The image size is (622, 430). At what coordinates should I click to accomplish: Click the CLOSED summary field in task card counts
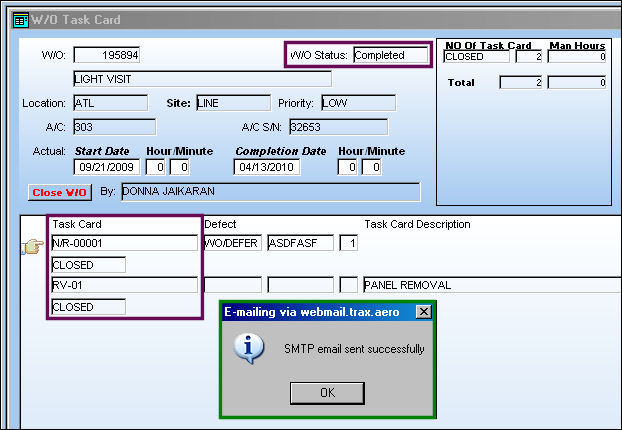coord(476,57)
